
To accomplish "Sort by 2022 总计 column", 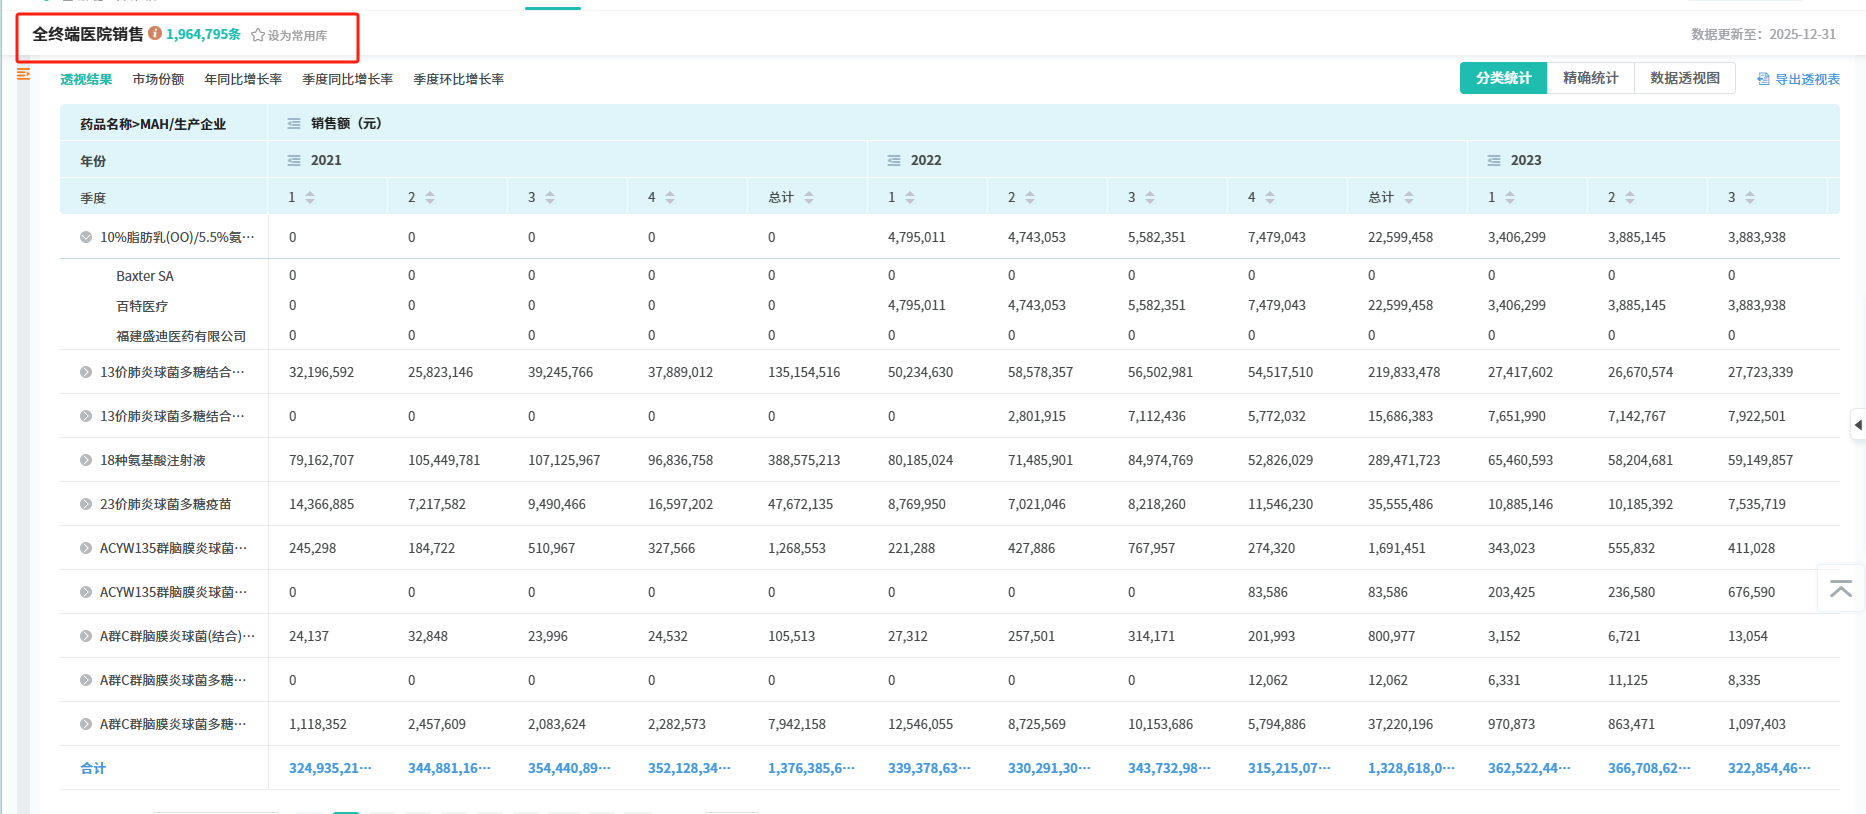I will tap(1409, 198).
